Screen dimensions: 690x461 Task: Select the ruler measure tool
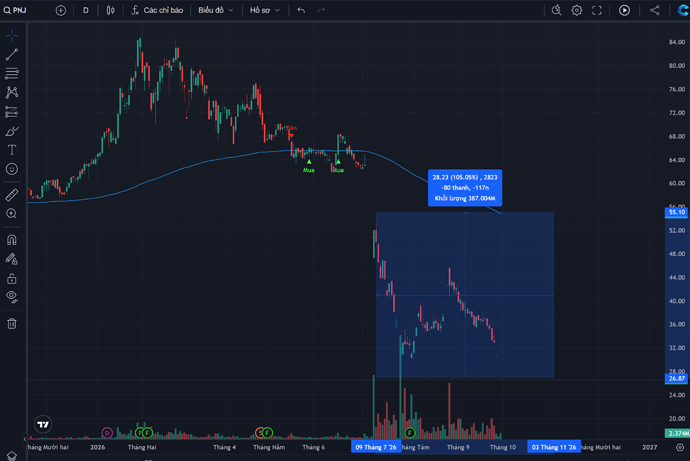click(12, 195)
